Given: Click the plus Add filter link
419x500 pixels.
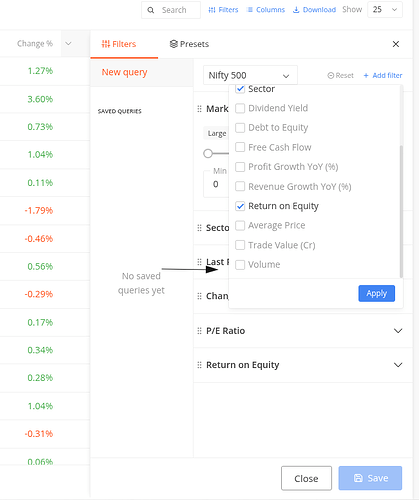Looking at the screenshot, I should coord(383,75).
